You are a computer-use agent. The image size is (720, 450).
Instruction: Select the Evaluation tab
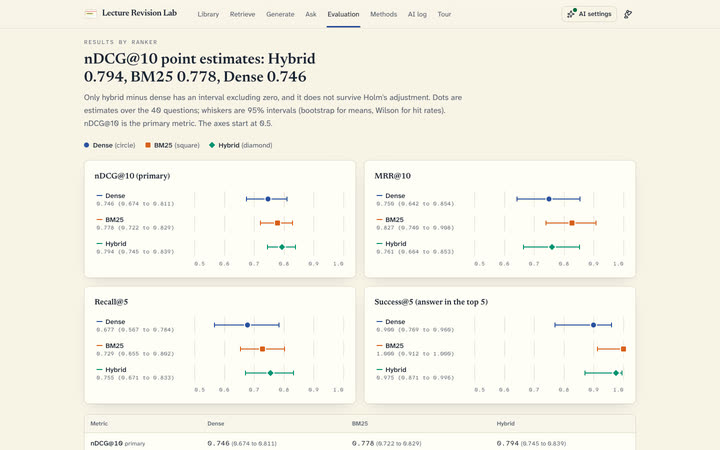(343, 14)
